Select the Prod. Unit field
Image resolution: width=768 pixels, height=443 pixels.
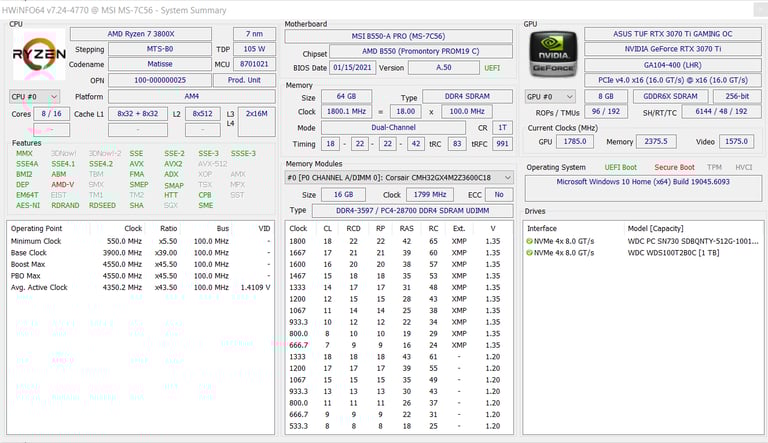(x=244, y=80)
